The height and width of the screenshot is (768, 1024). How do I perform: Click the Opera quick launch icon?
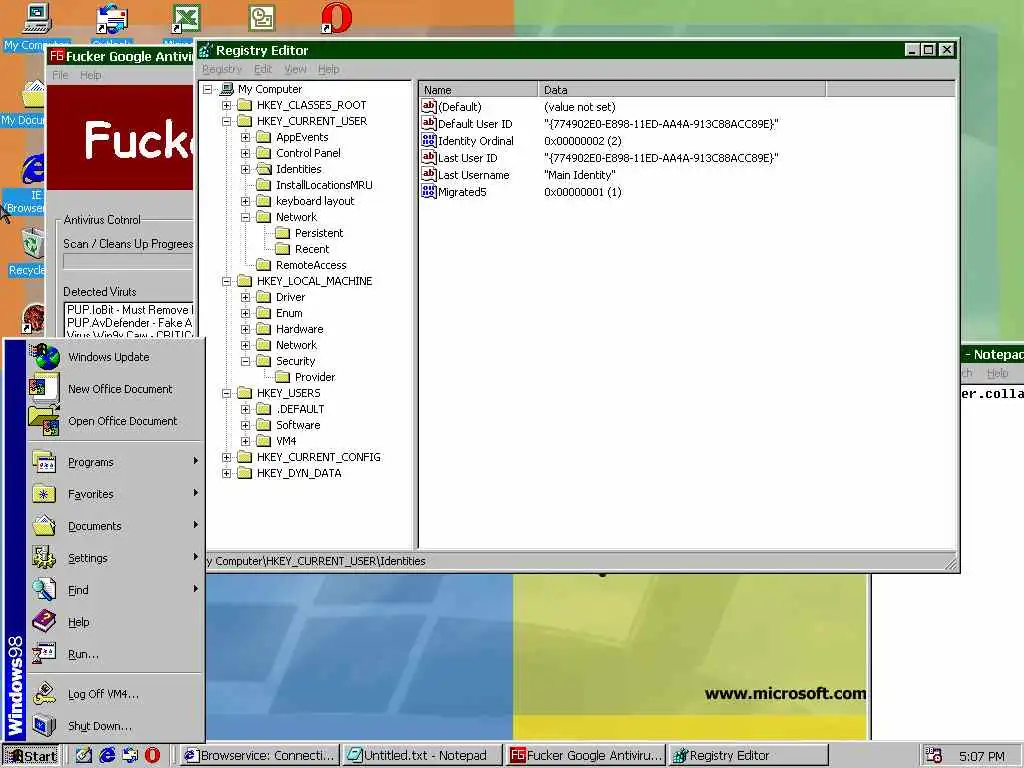tap(152, 756)
